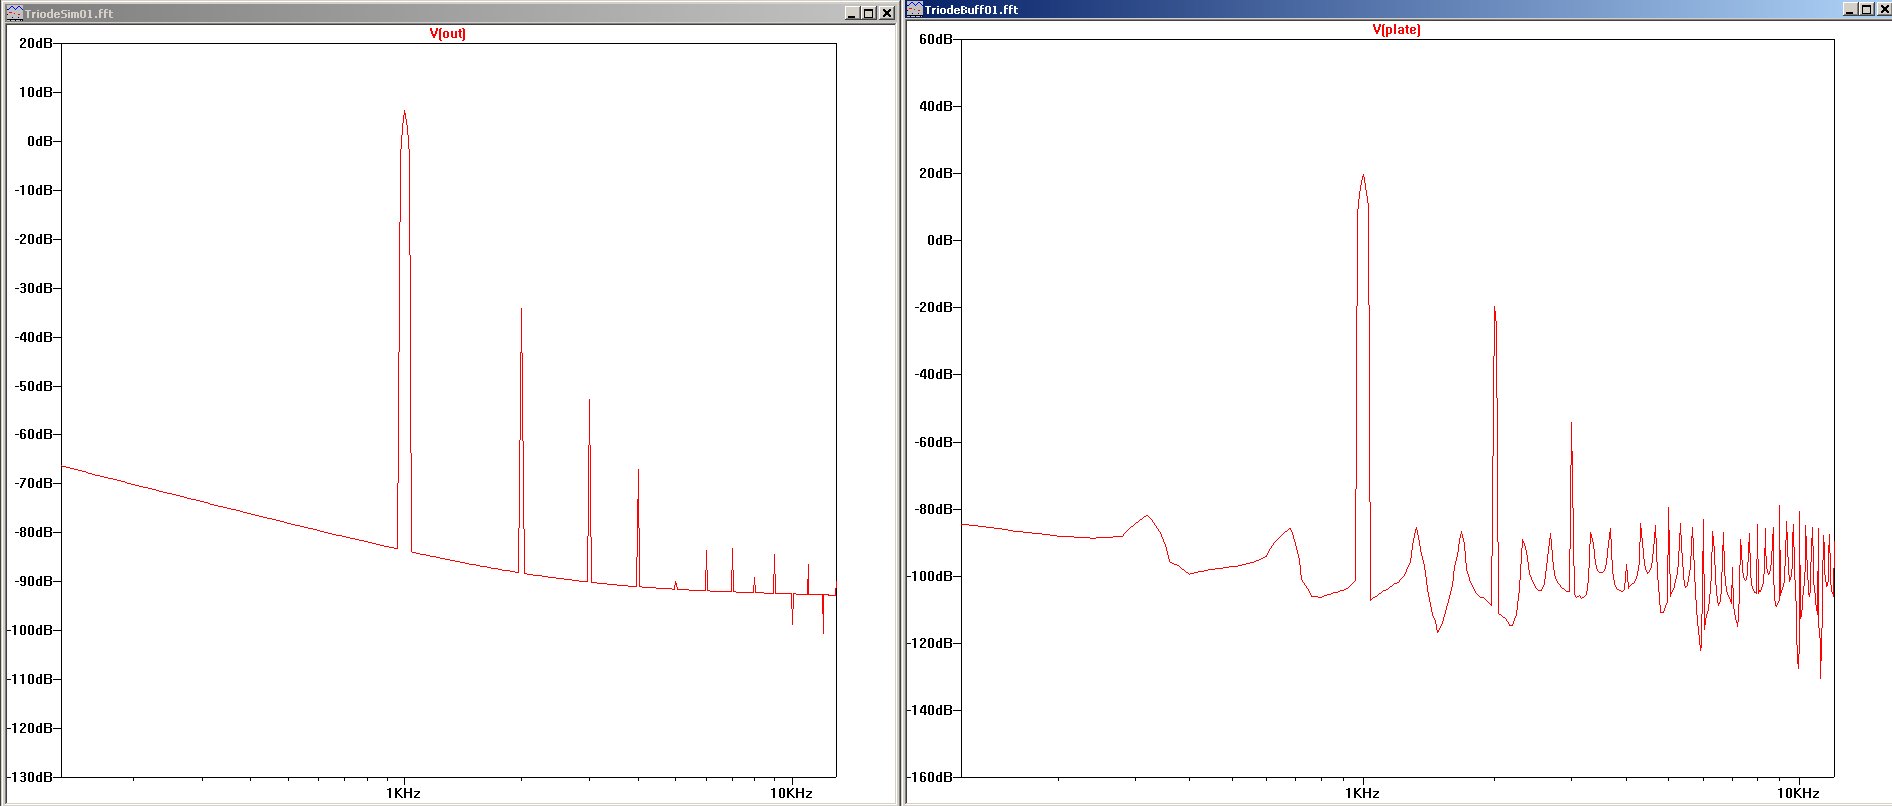Click -140dB on the V(plate) vertical axis
Viewport: 1892px width, 806px height.
coord(931,710)
